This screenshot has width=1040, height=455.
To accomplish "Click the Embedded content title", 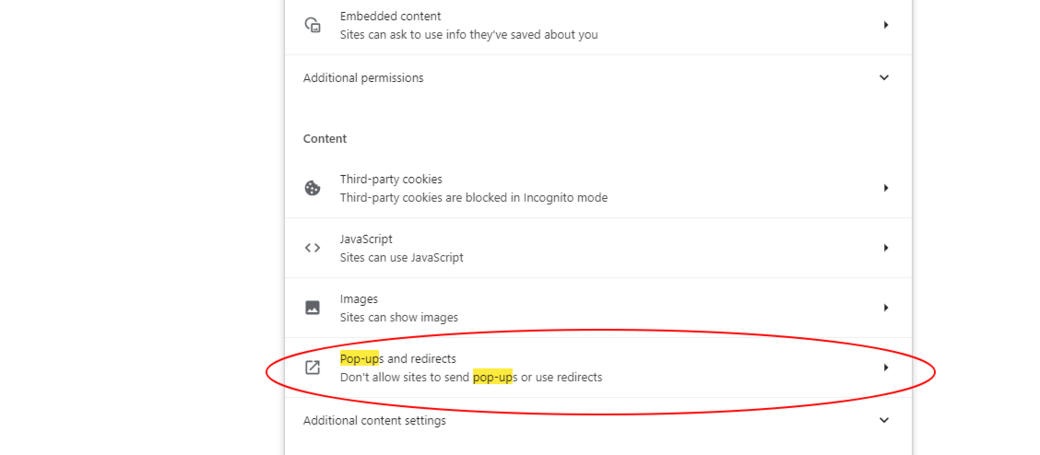I will [x=390, y=16].
